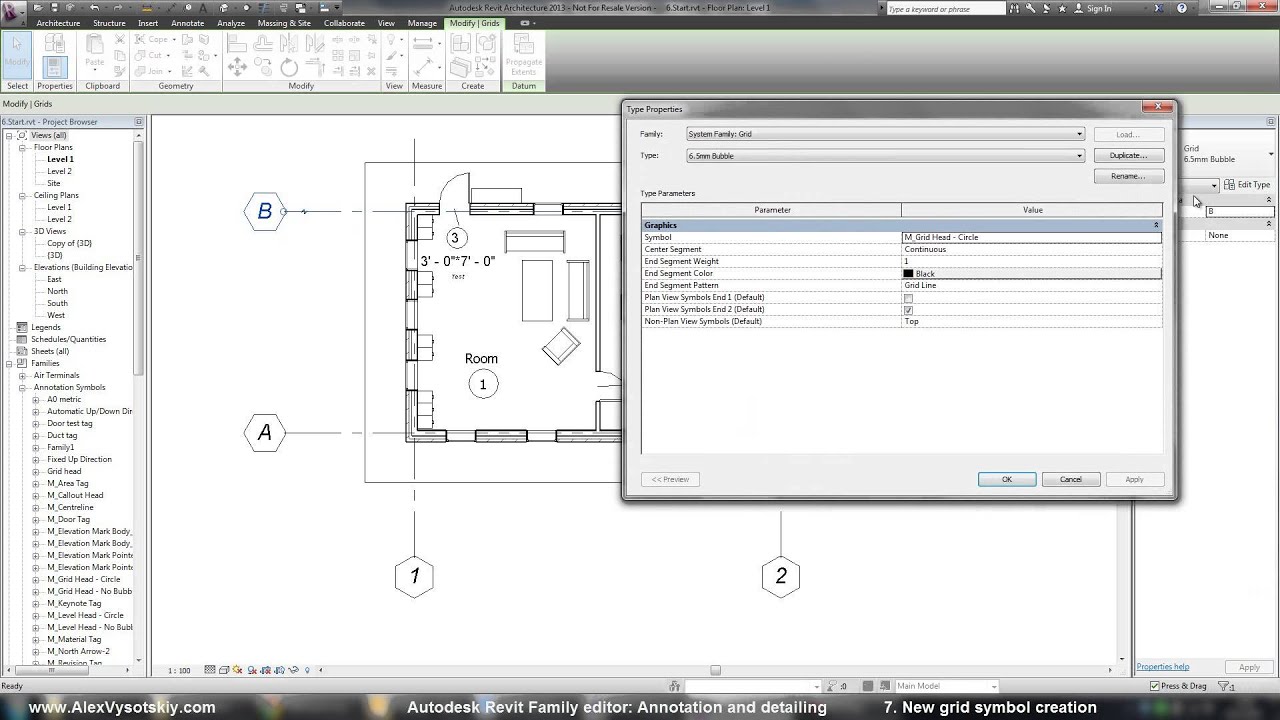Collapse the Elevations (Building Elevation) node
The height and width of the screenshot is (720, 1280).
tap(22, 267)
